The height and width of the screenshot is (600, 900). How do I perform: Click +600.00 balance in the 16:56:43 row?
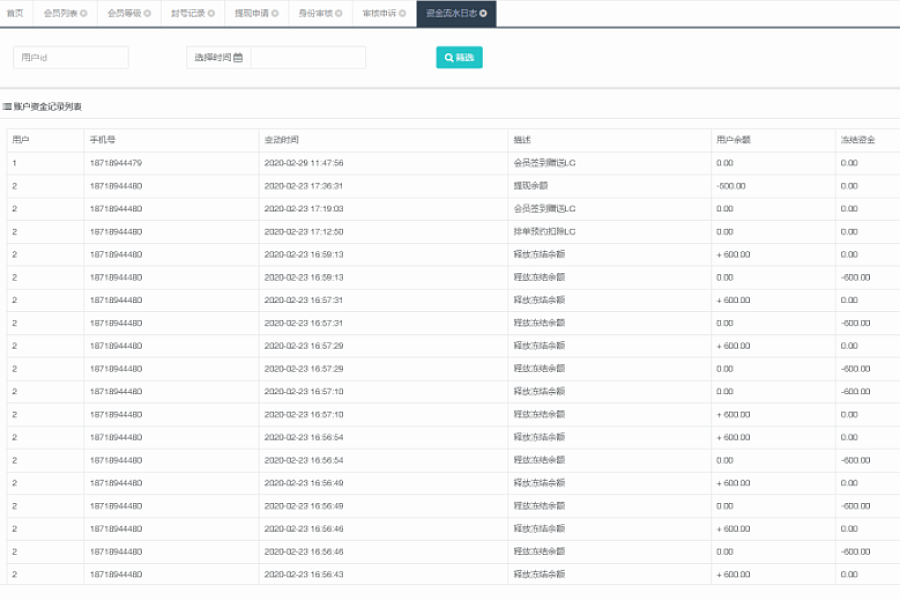734,575
